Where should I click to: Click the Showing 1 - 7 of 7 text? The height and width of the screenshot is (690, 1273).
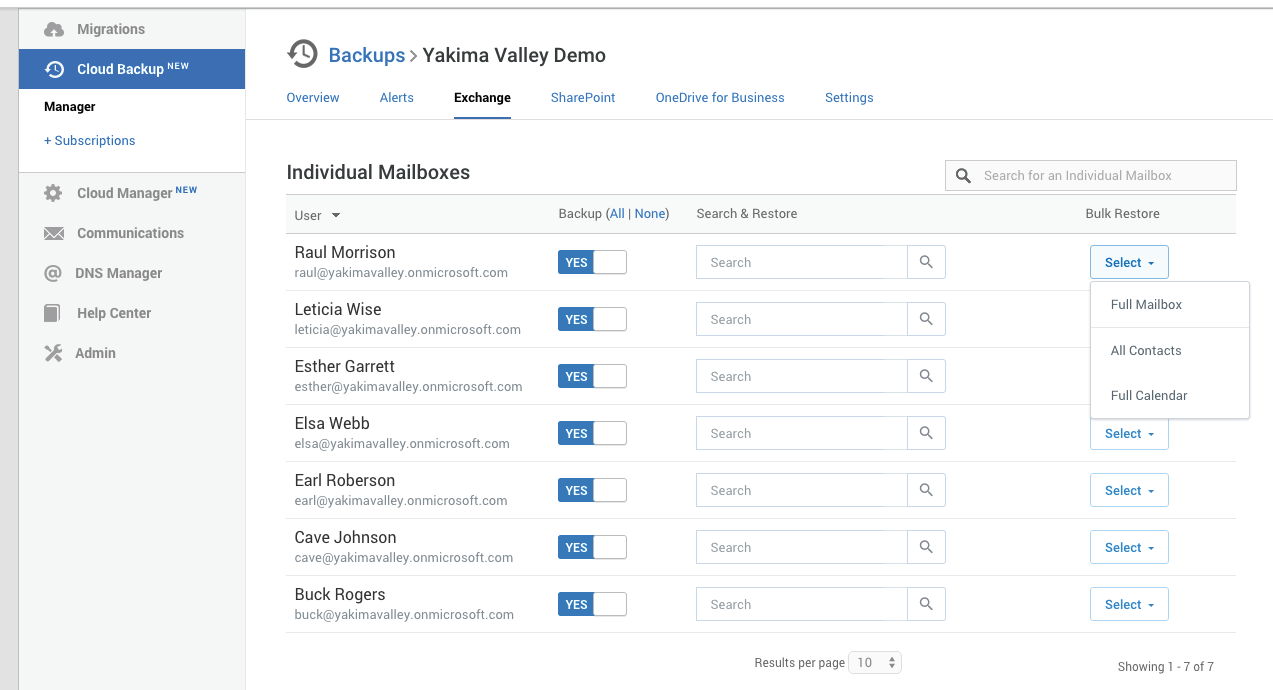coord(1165,666)
